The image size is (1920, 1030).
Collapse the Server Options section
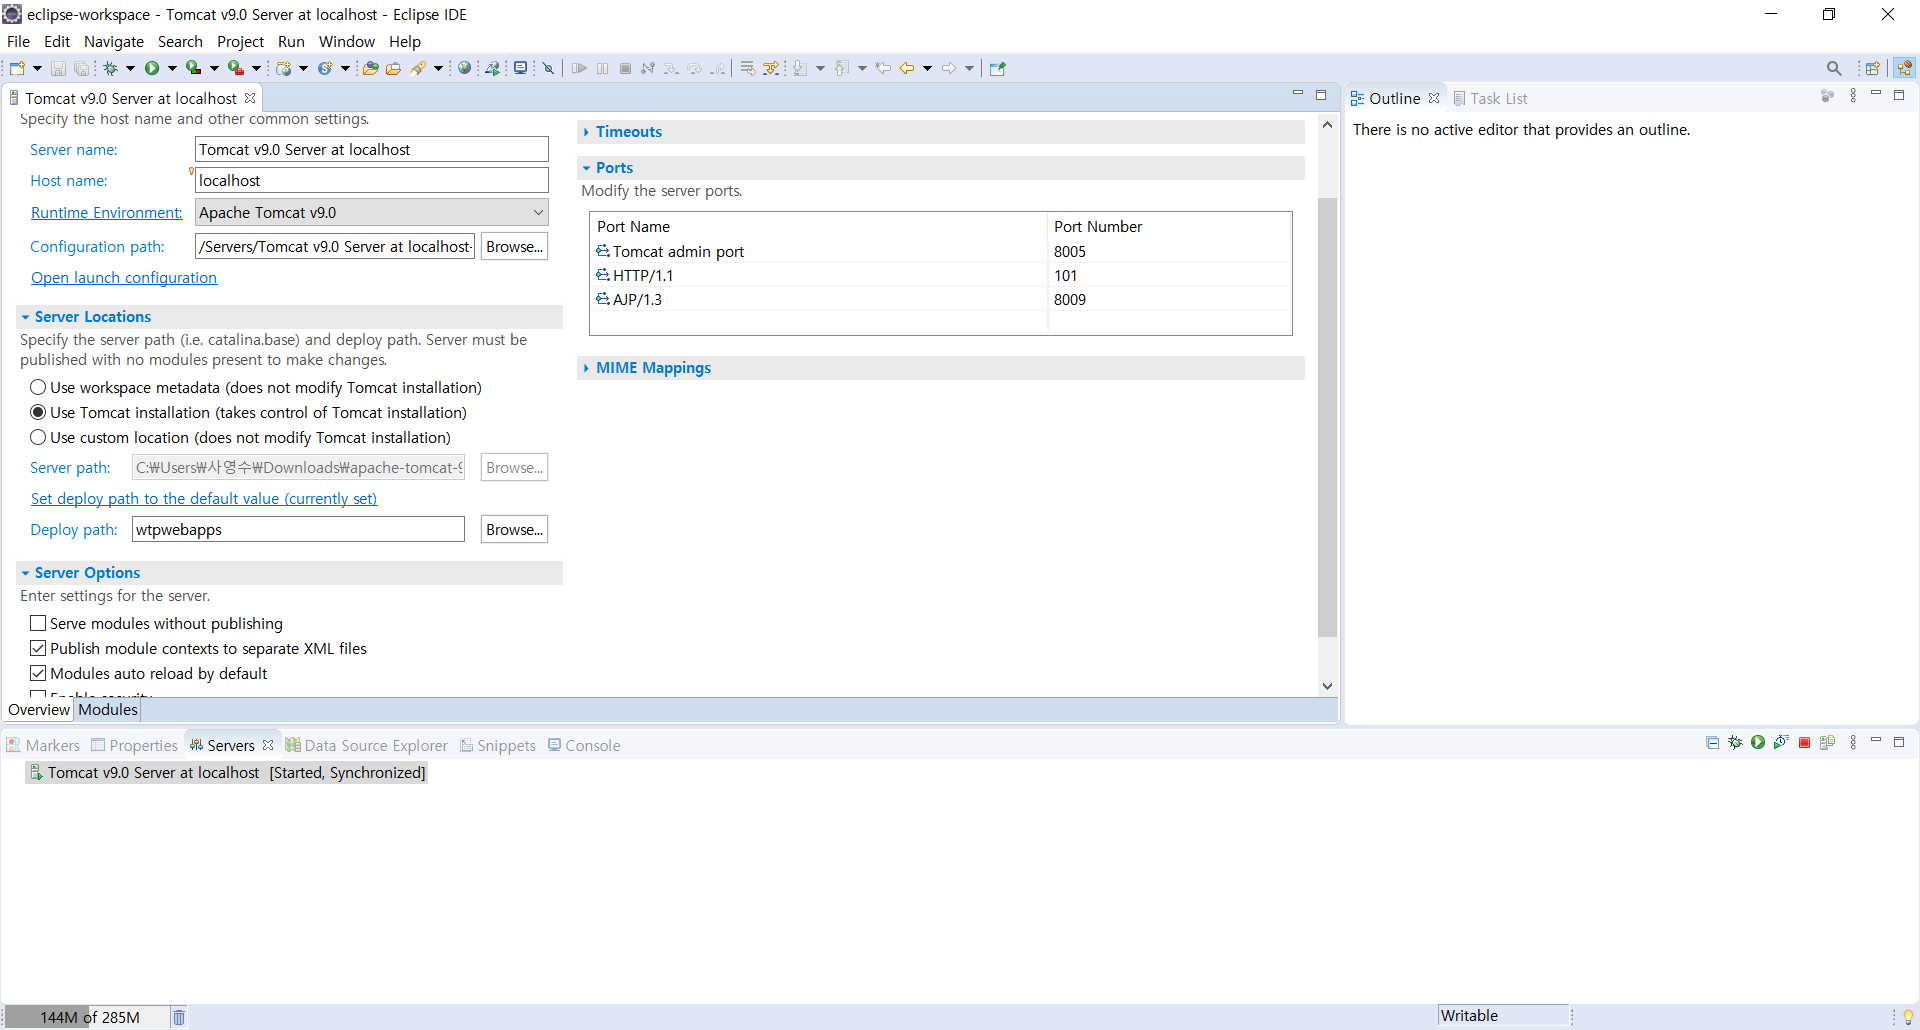click(x=25, y=573)
